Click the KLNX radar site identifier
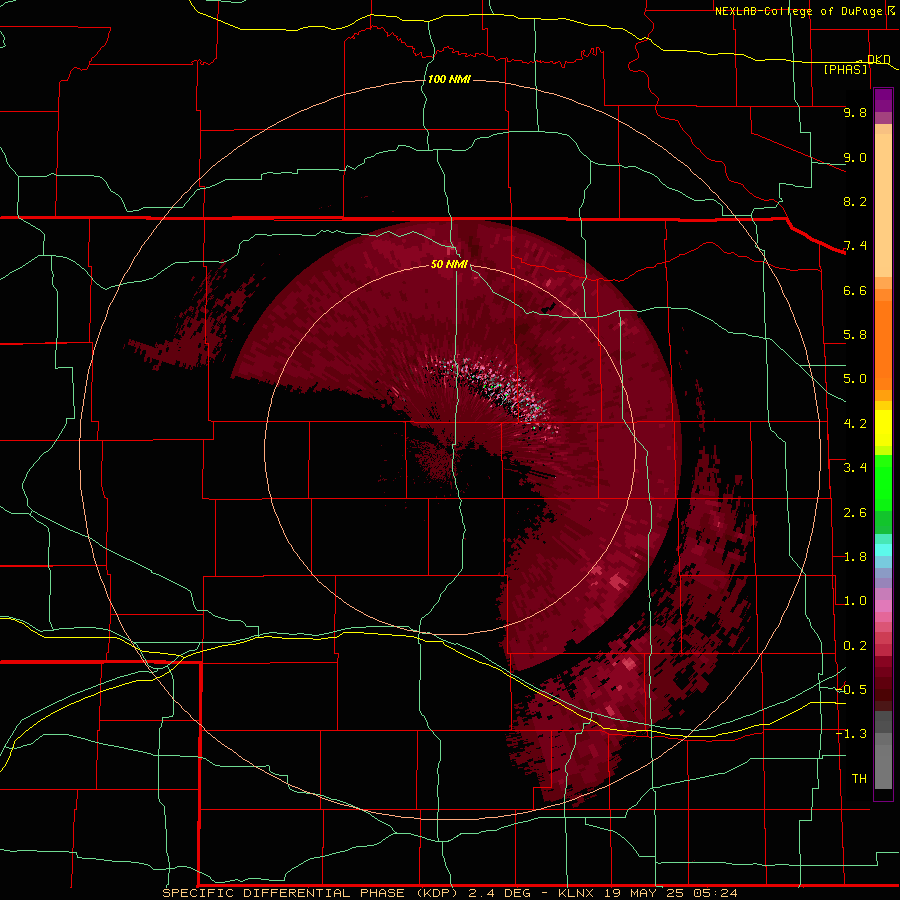The height and width of the screenshot is (900, 900). coord(577,893)
